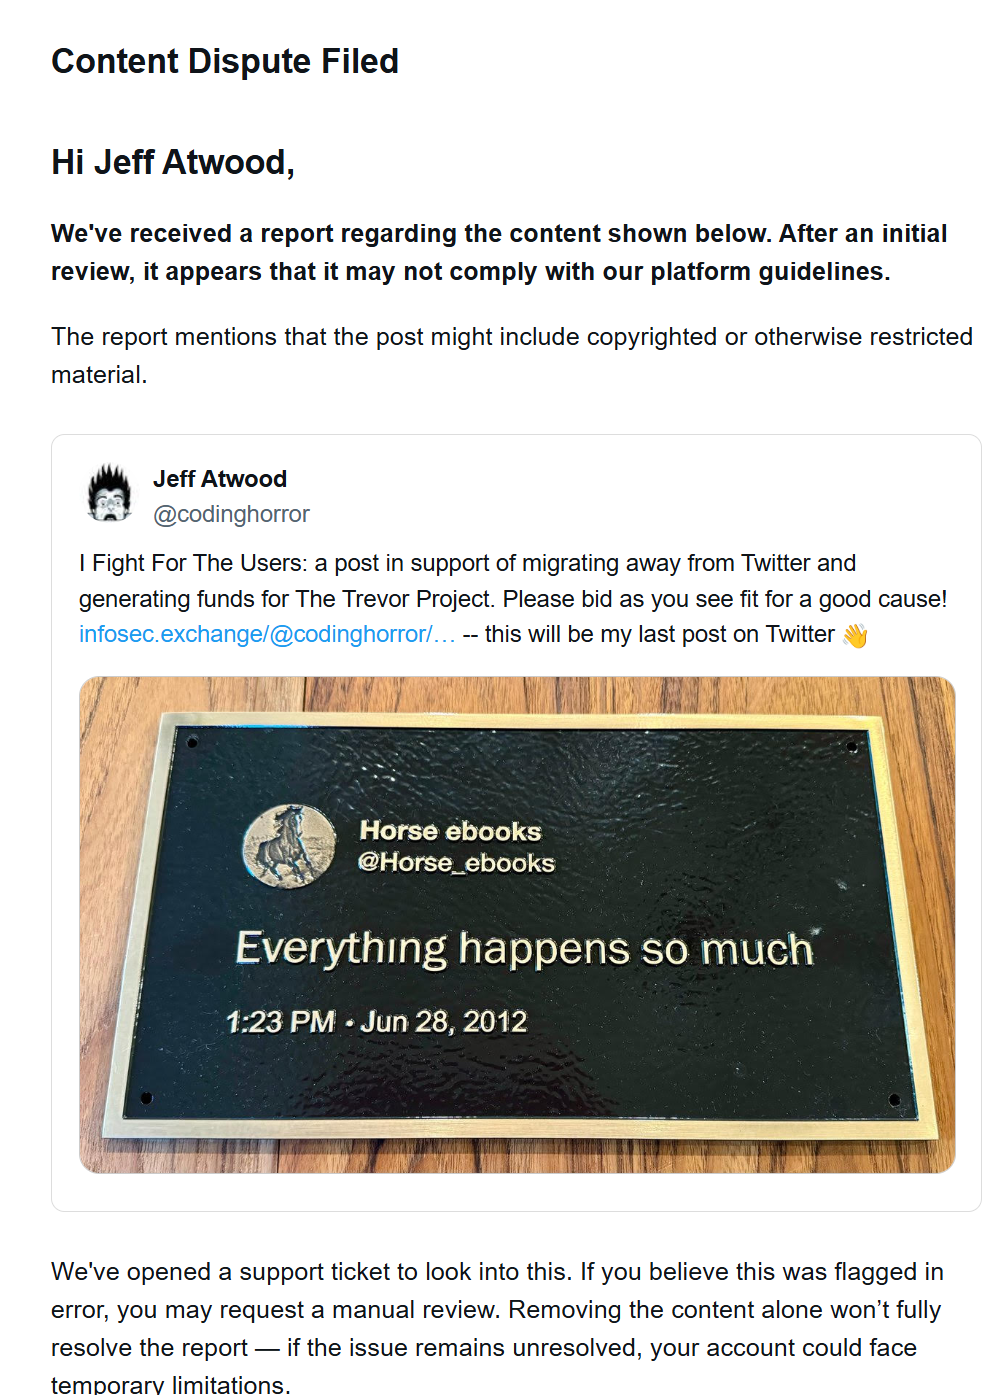Image resolution: width=999 pixels, height=1395 pixels.
Task: Click the plaque's bottom-right screw hole
Action: point(894,1100)
